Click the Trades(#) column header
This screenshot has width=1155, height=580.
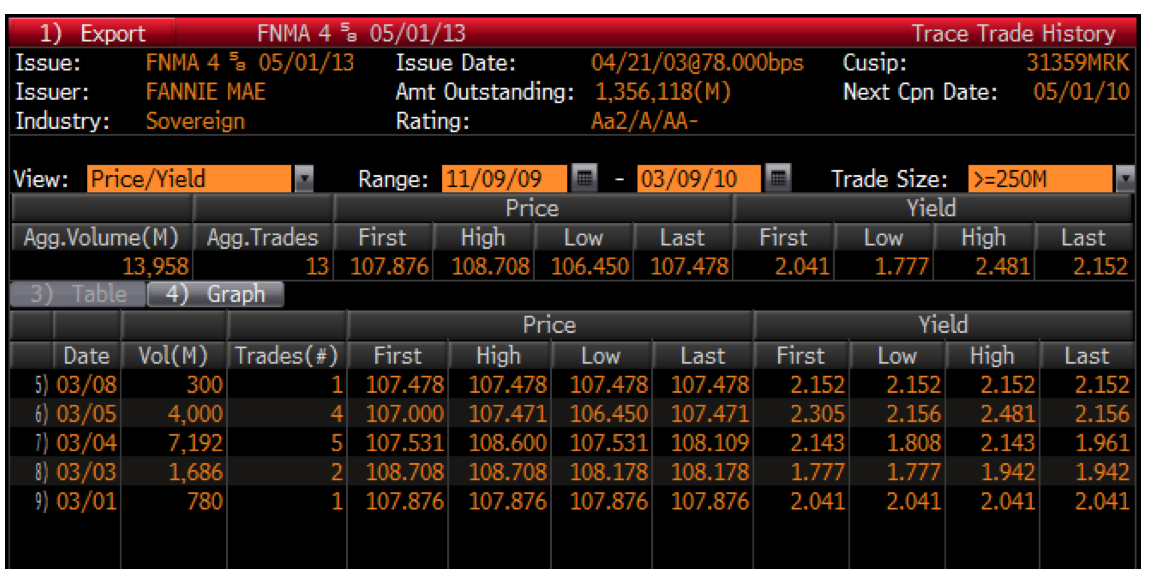287,355
